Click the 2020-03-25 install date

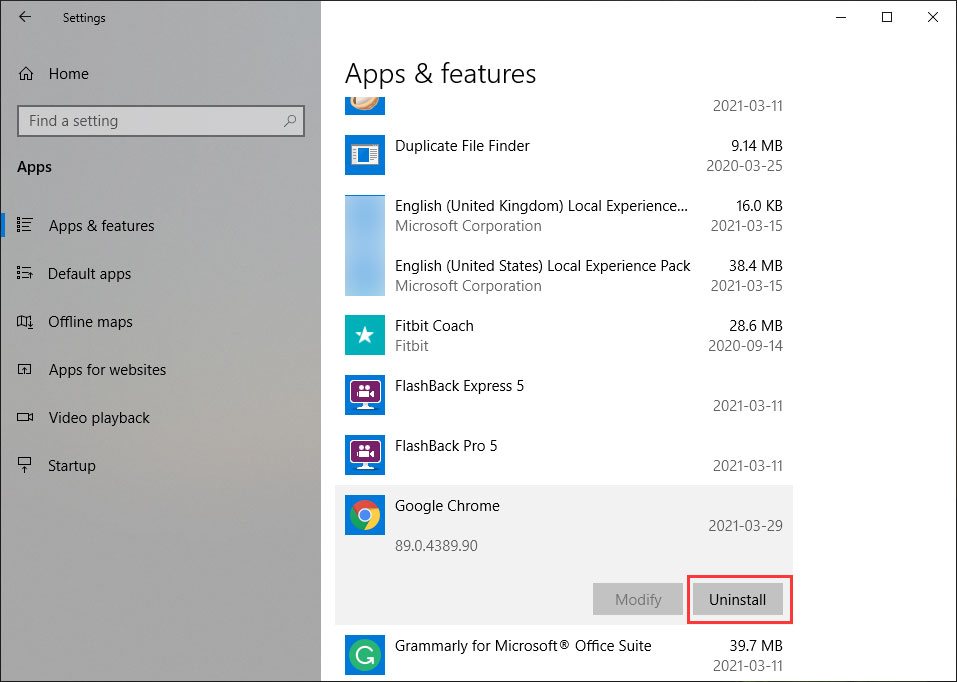744,166
